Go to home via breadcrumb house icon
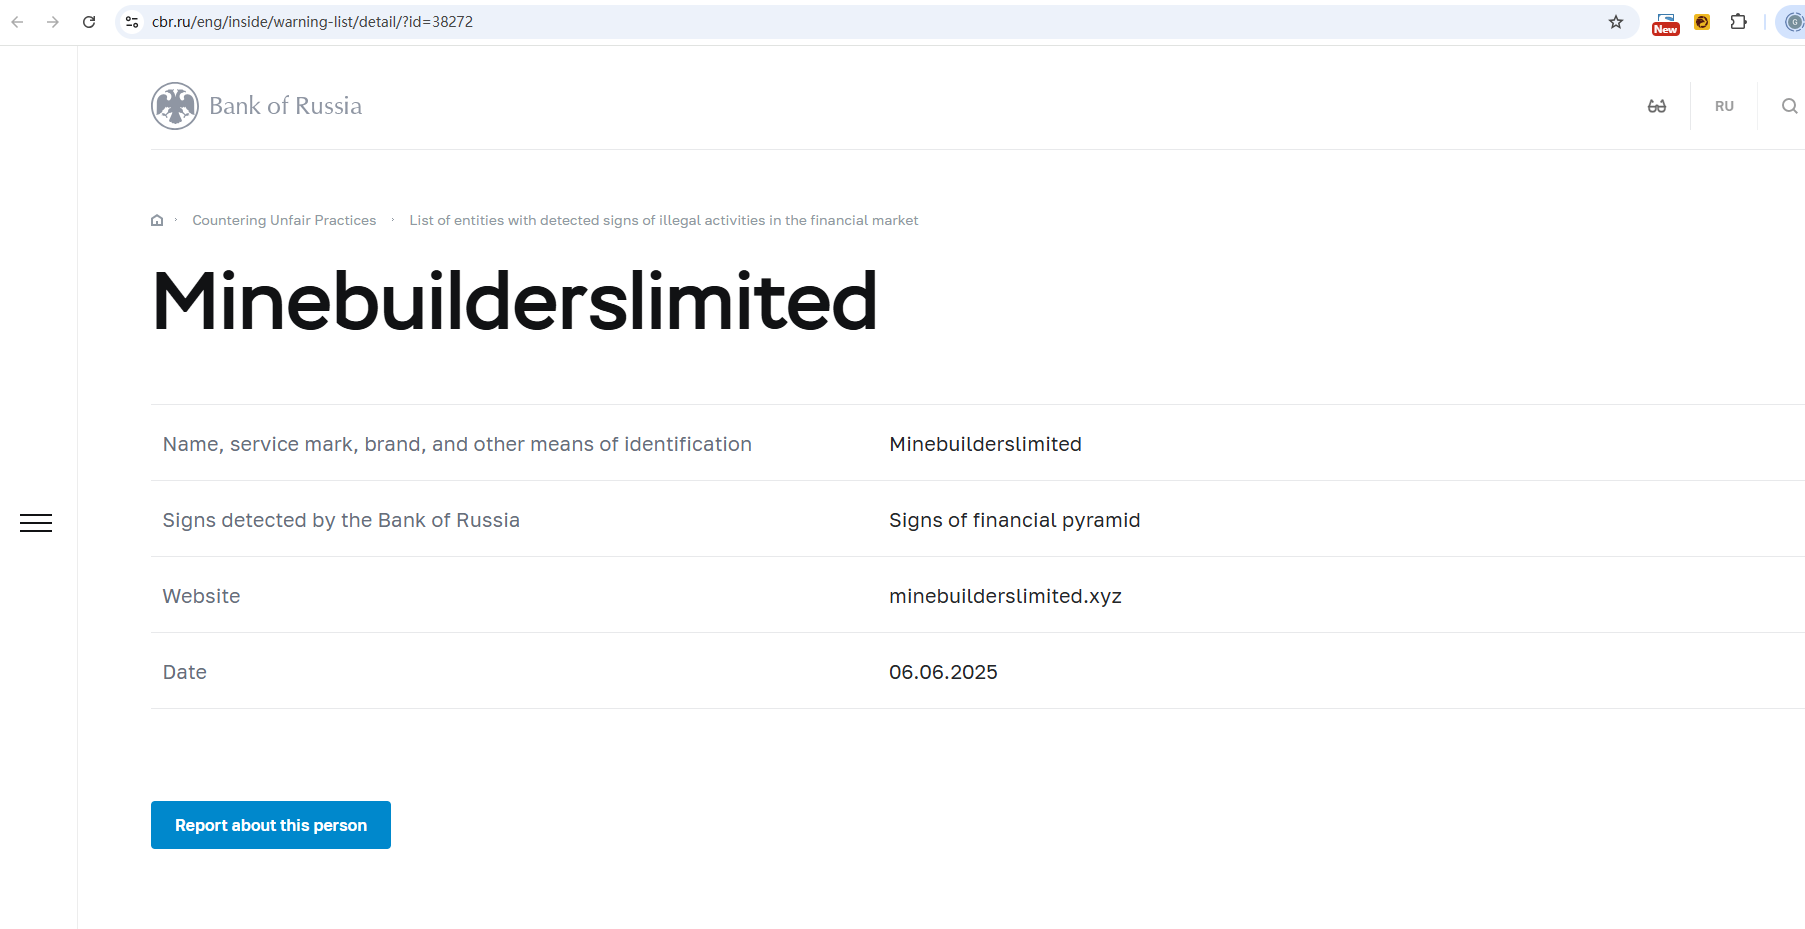This screenshot has width=1805, height=929. (157, 221)
